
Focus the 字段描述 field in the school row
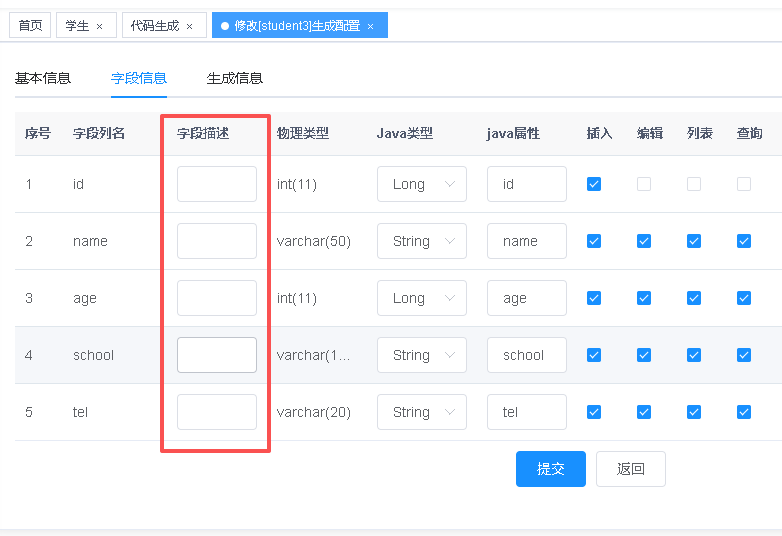point(217,355)
